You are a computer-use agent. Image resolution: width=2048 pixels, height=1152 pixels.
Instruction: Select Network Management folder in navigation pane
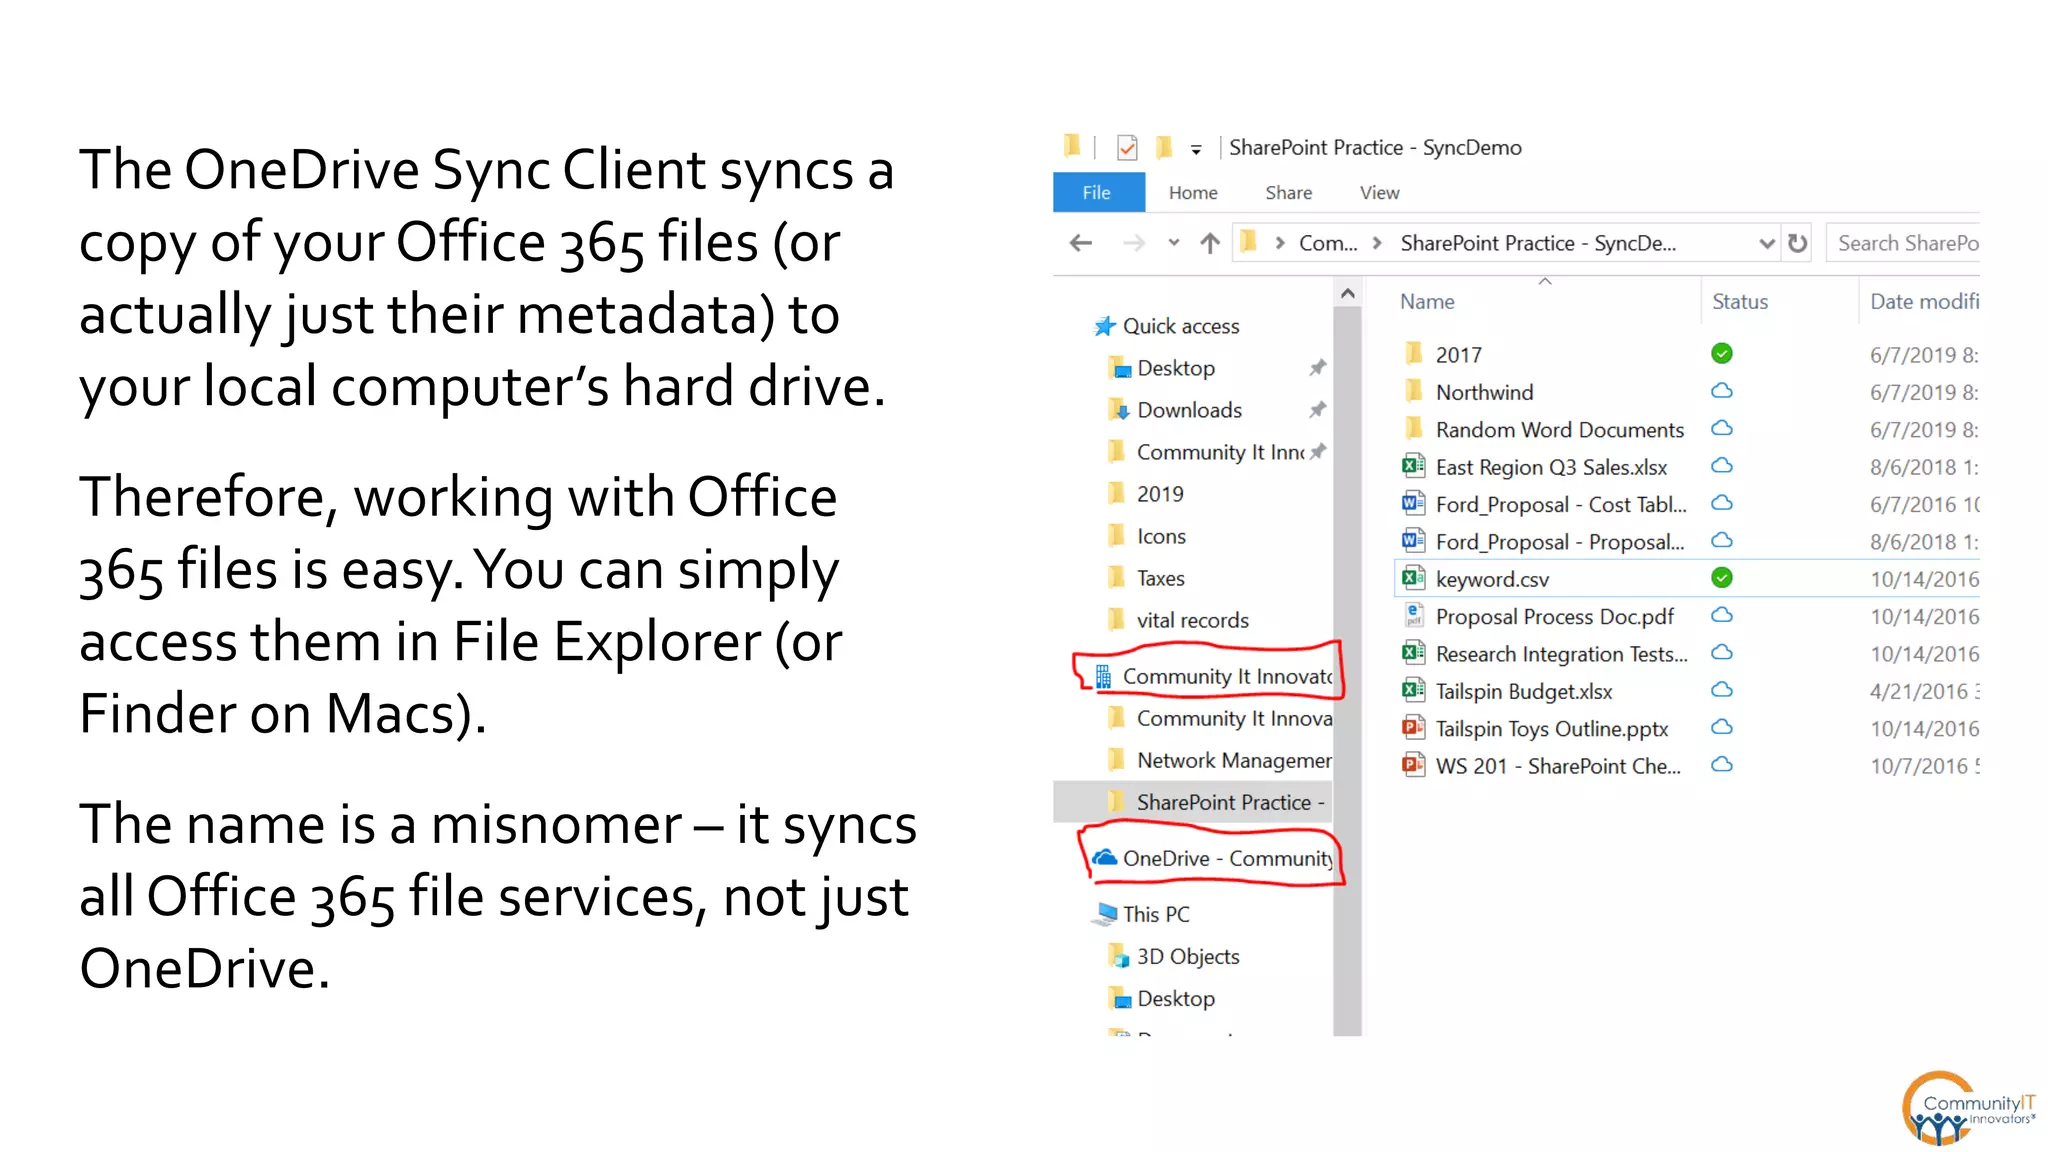pyautogui.click(x=1220, y=760)
